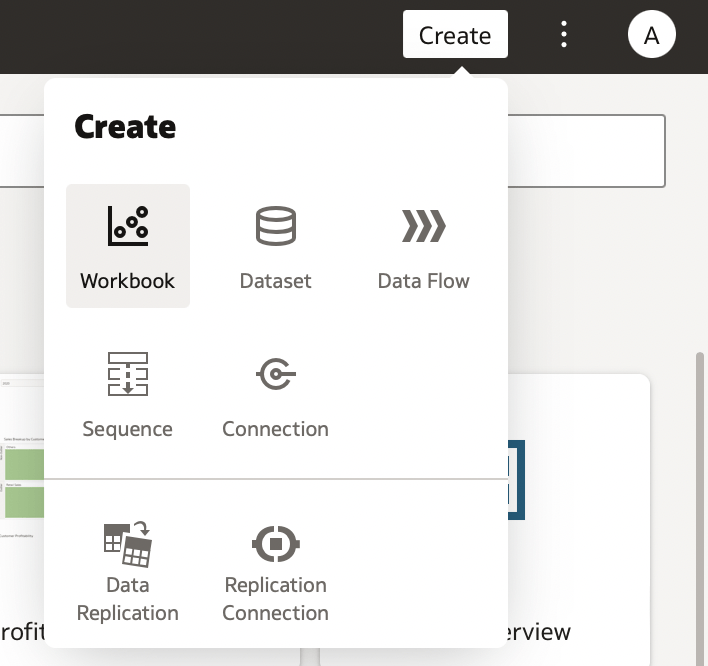Image resolution: width=708 pixels, height=666 pixels.
Task: Click the Sequence icon
Action: click(x=127, y=374)
